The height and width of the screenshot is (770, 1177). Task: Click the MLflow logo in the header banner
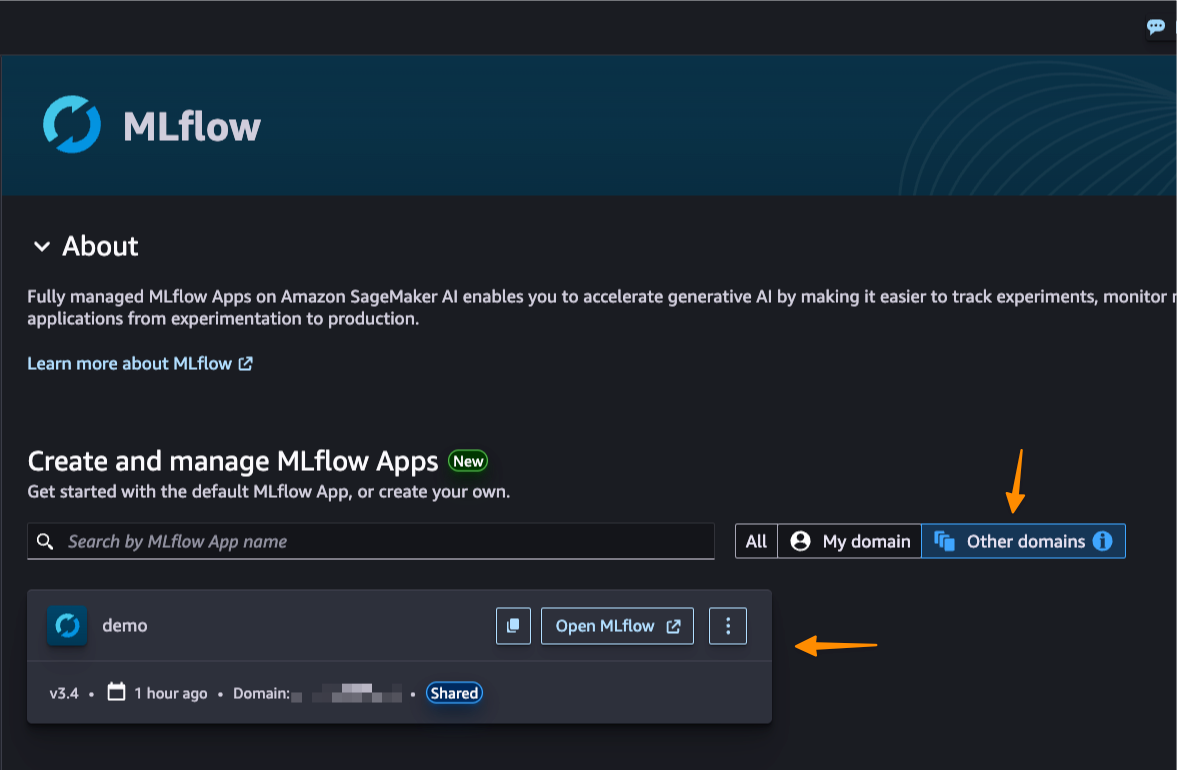[72, 125]
